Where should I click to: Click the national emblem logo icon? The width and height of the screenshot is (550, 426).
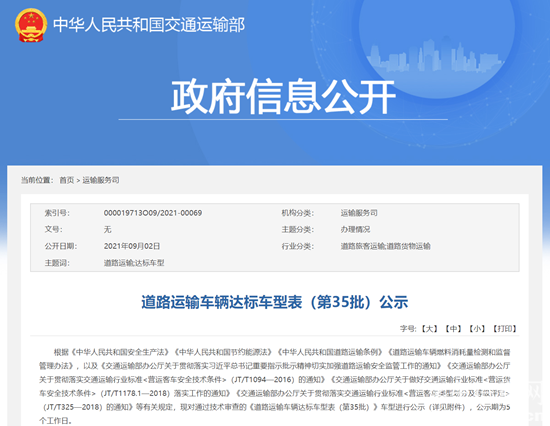tap(31, 25)
